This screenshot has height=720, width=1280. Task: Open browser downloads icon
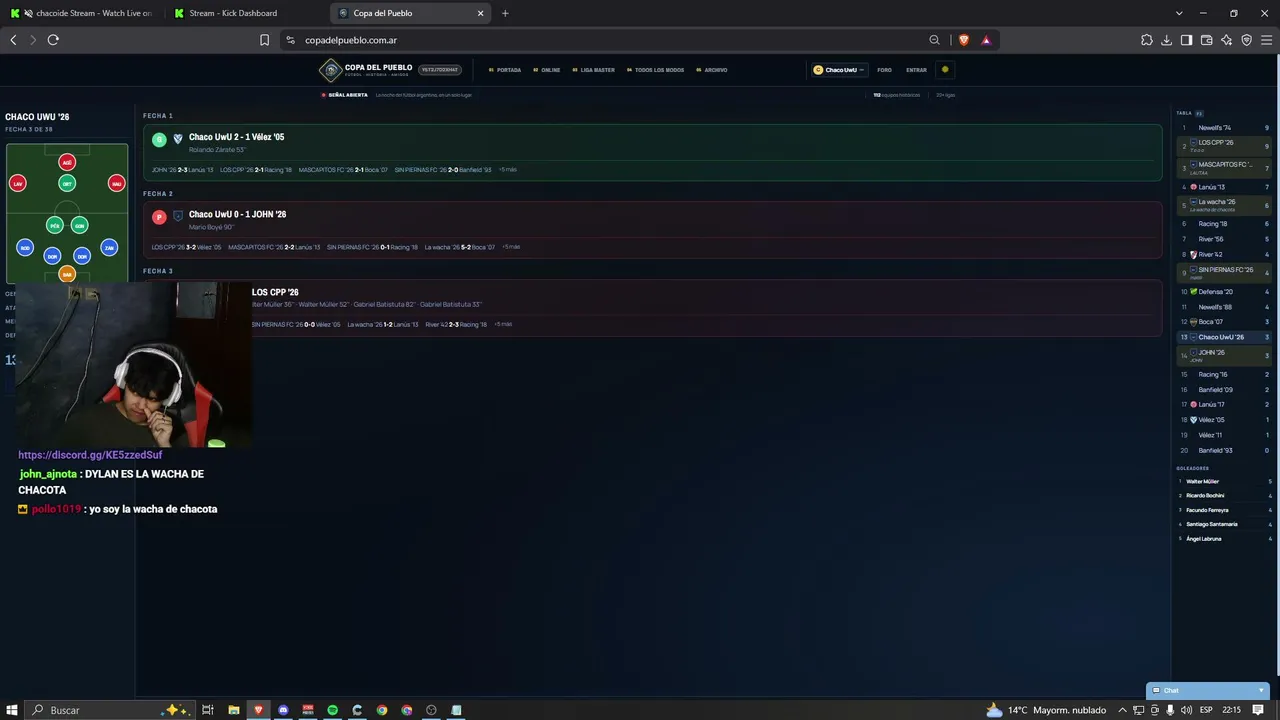tap(1167, 40)
